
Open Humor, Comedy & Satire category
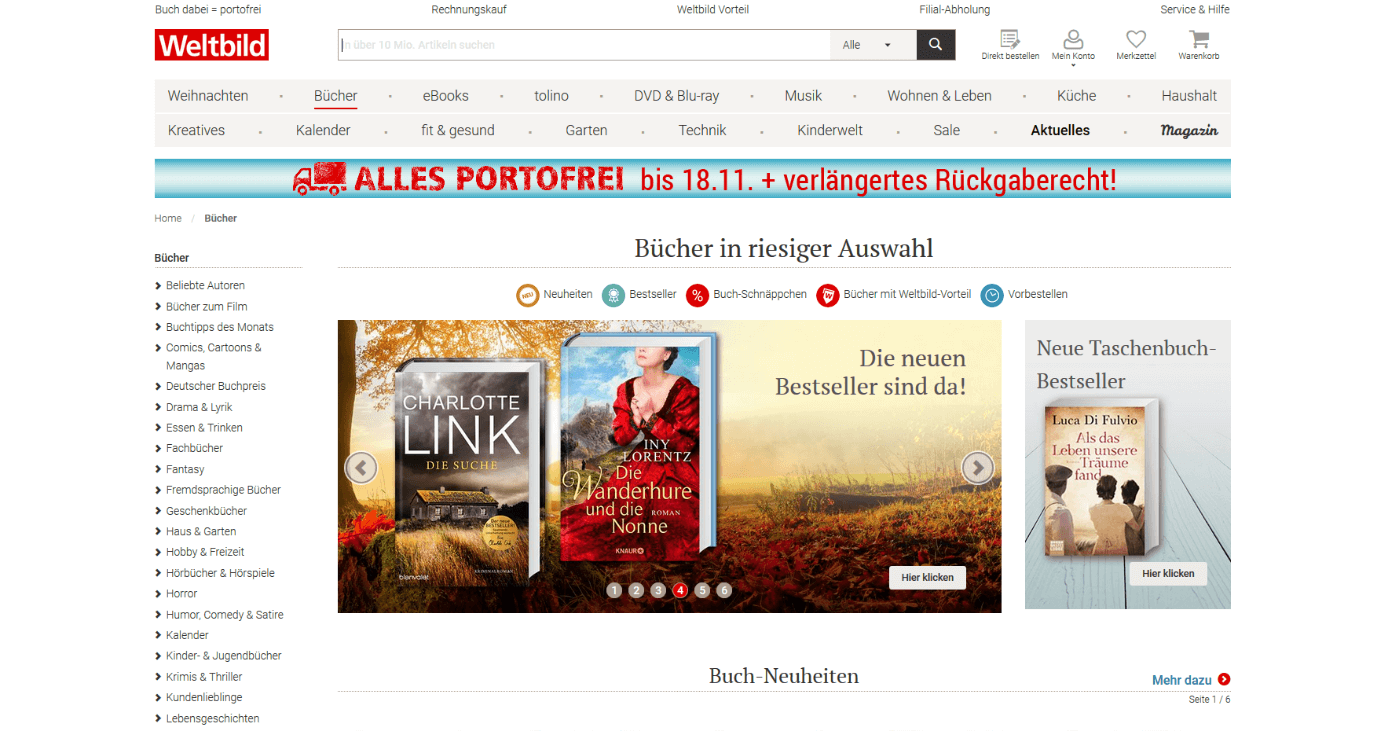225,615
